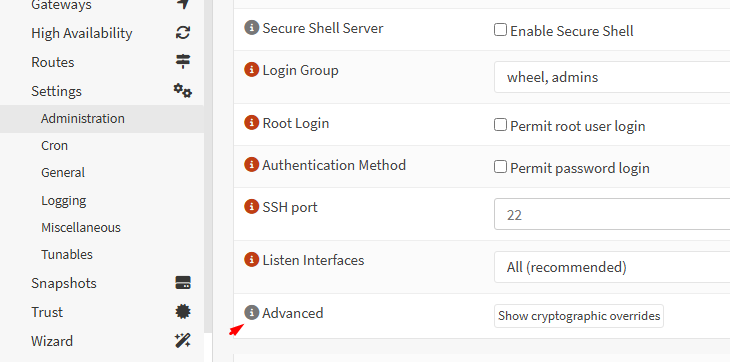Click the Advanced row info icon
730x362 pixels.
pyautogui.click(x=251, y=313)
